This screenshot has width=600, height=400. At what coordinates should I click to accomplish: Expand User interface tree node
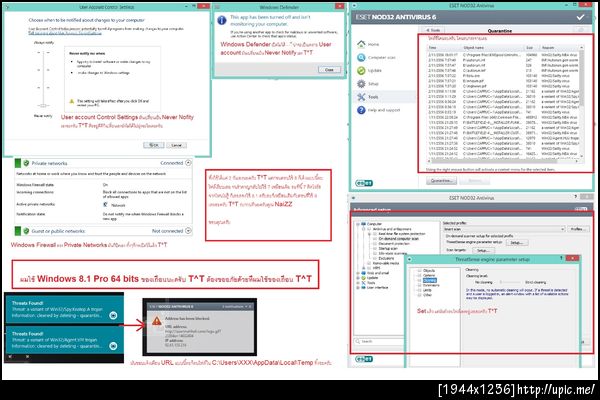click(358, 287)
